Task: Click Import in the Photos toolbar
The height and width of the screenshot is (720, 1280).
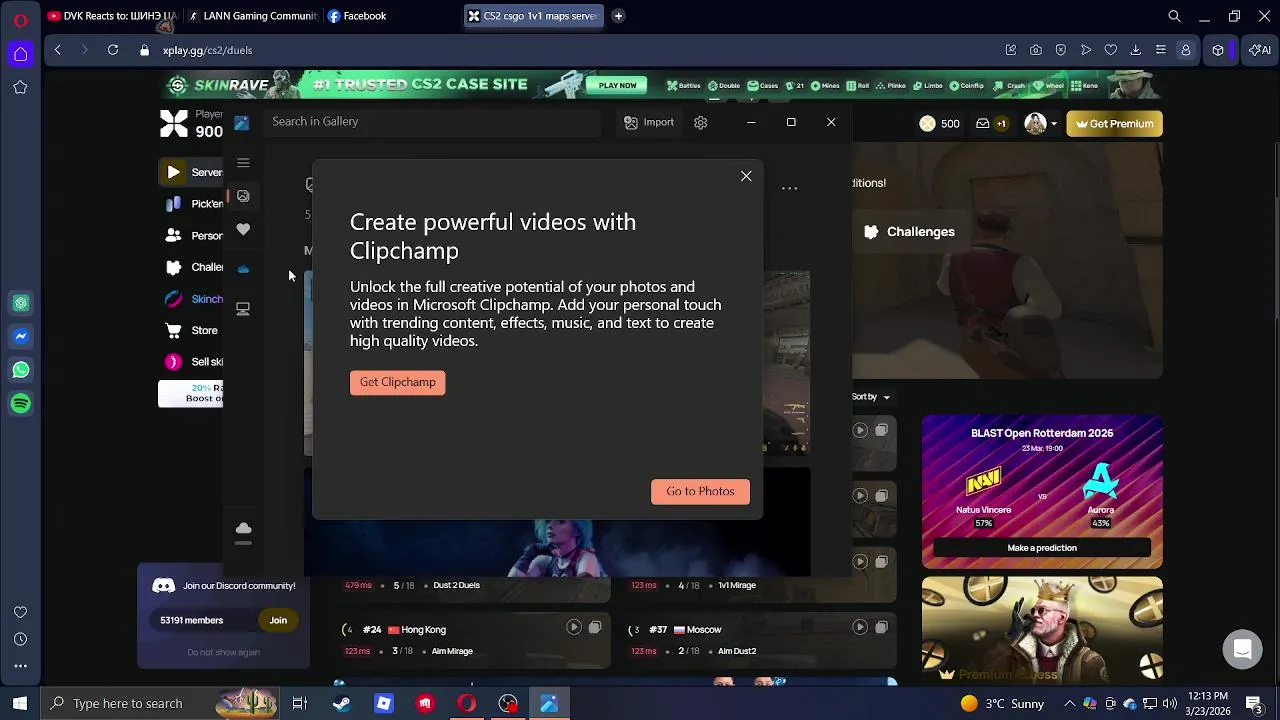Action: tap(649, 122)
